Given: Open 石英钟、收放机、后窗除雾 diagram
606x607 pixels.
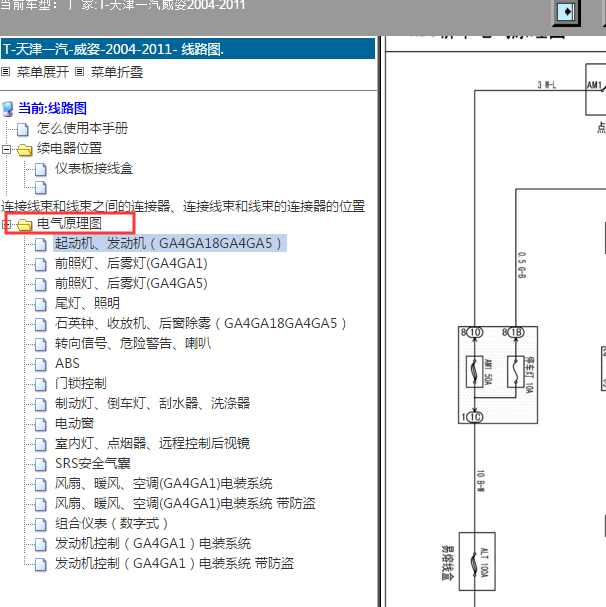Looking at the screenshot, I should [x=201, y=323].
